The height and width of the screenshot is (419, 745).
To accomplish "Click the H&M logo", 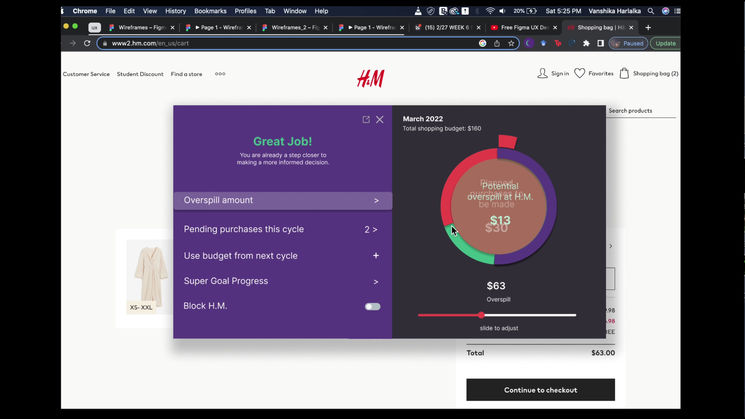I will pos(371,78).
